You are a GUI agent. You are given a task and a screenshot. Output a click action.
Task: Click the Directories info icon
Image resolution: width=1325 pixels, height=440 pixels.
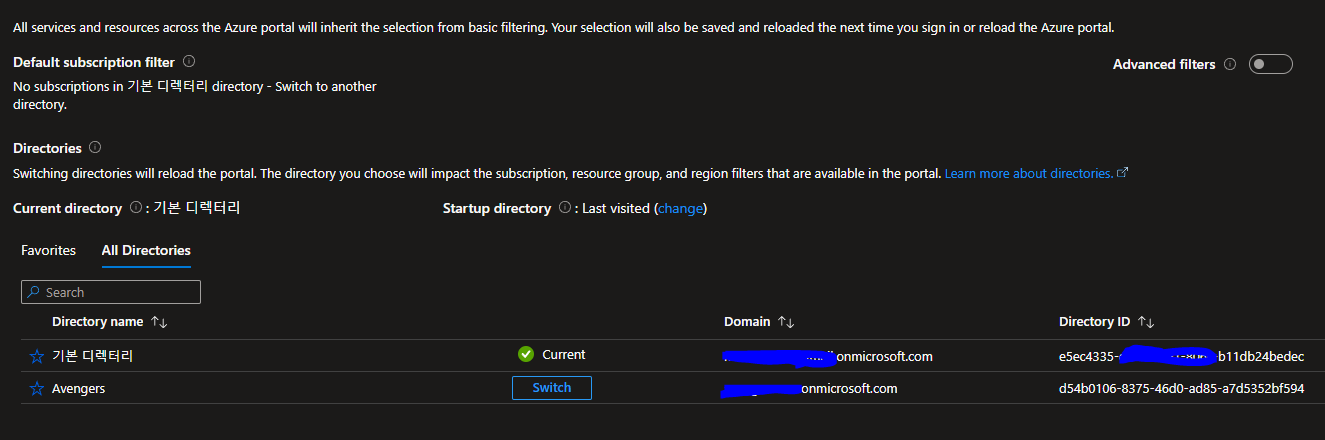95,147
